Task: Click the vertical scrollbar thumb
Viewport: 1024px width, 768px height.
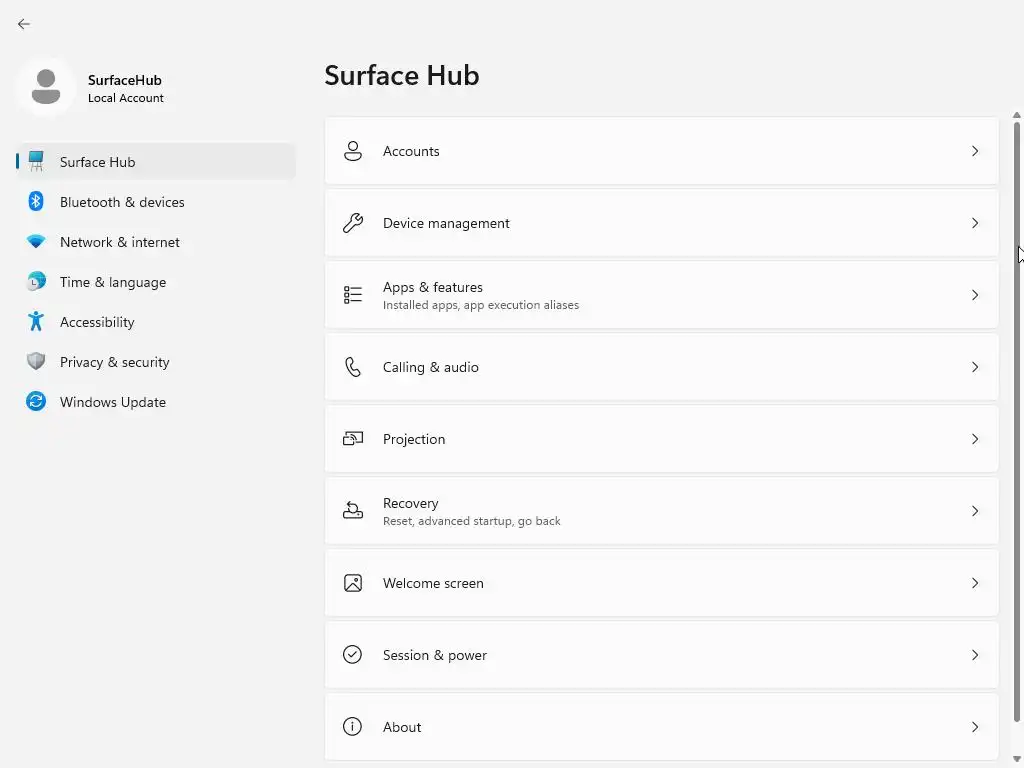Action: coord(1017,420)
